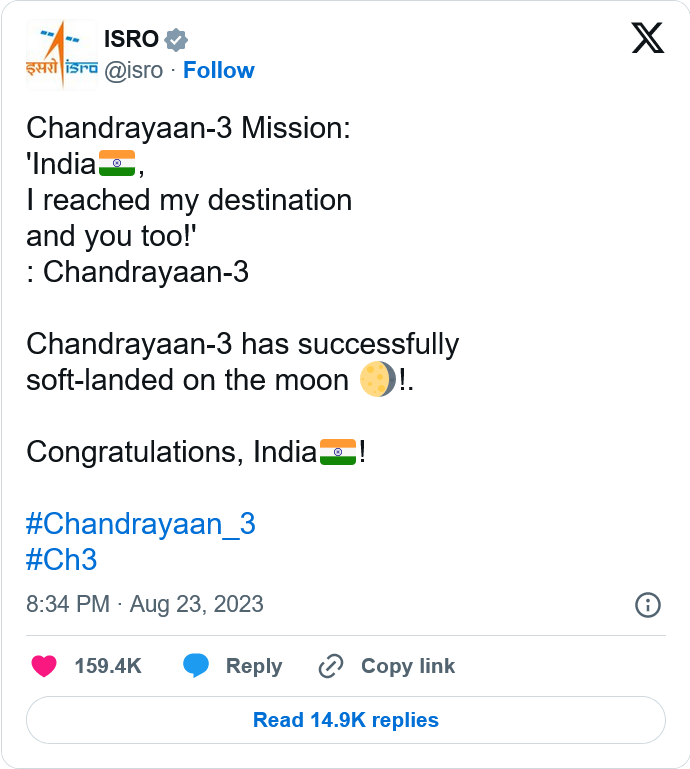This screenshot has height=769, width=690.
Task: Open the ISRO display name link
Action: (x=131, y=40)
